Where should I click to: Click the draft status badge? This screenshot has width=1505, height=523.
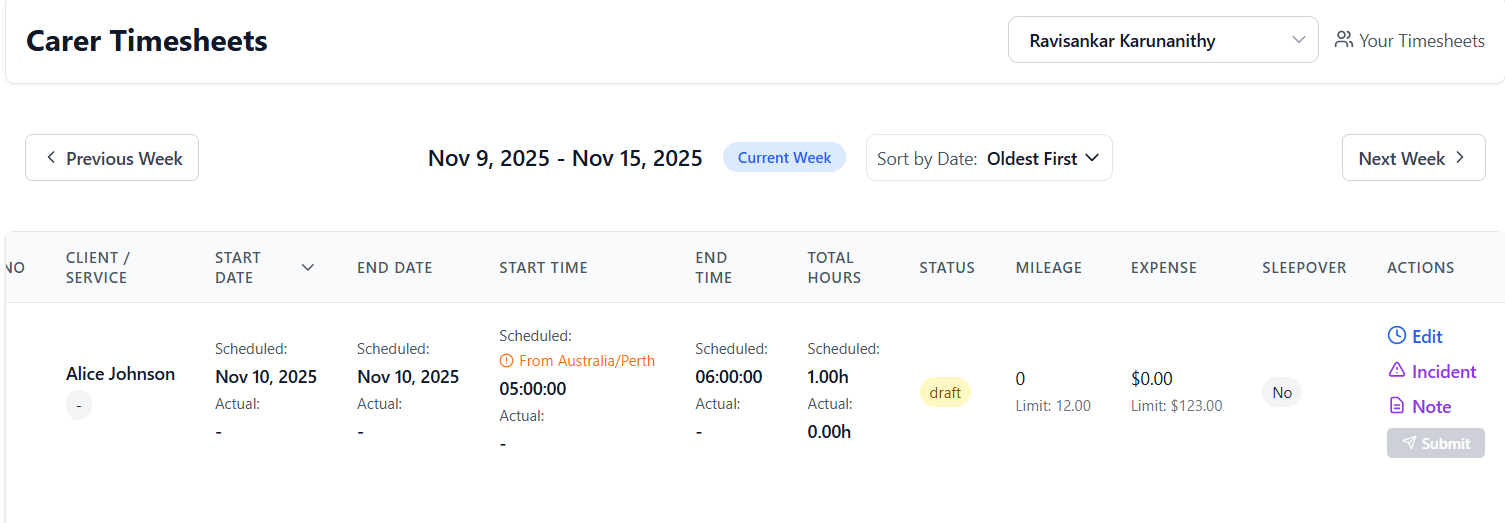click(945, 392)
